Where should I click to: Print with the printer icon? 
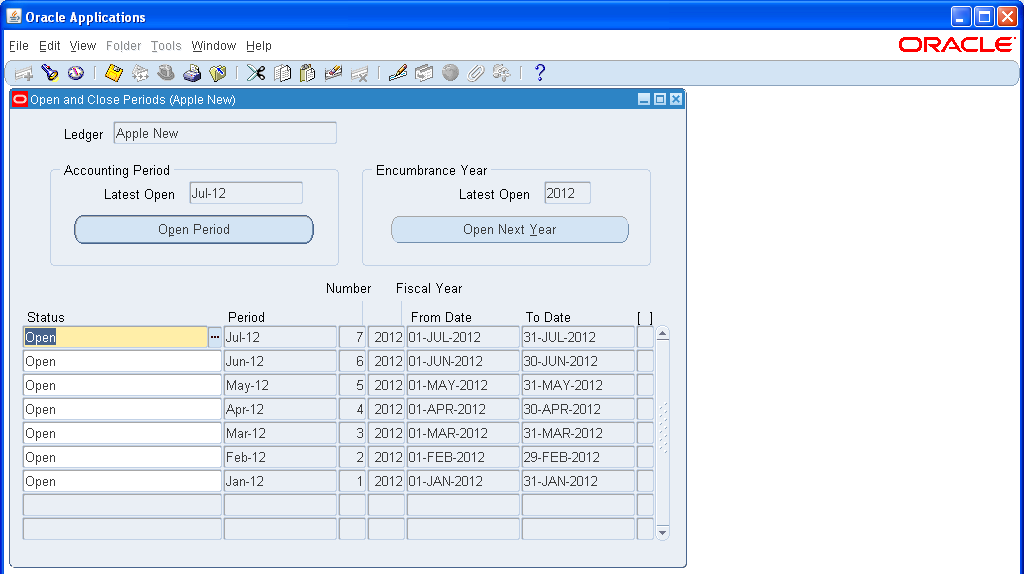click(x=192, y=73)
